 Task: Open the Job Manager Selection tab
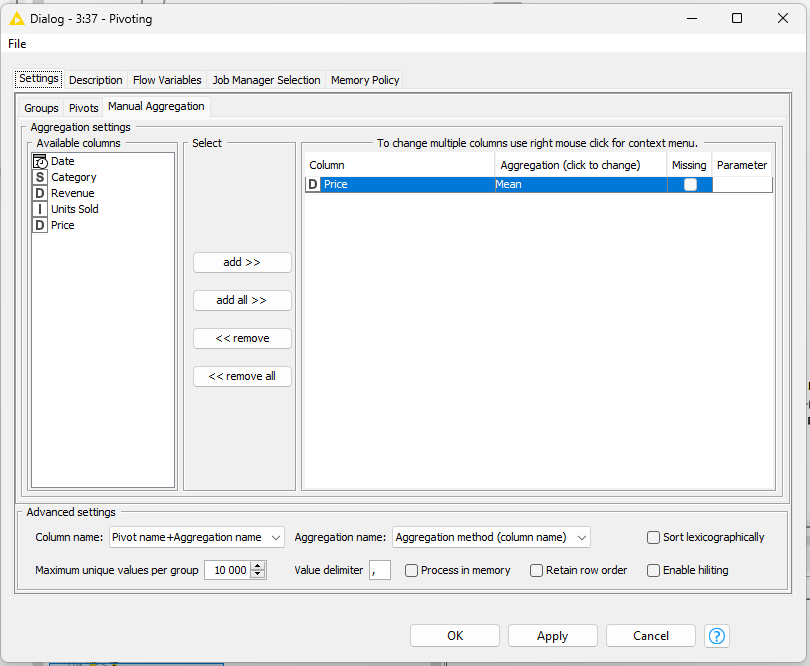[x=267, y=80]
